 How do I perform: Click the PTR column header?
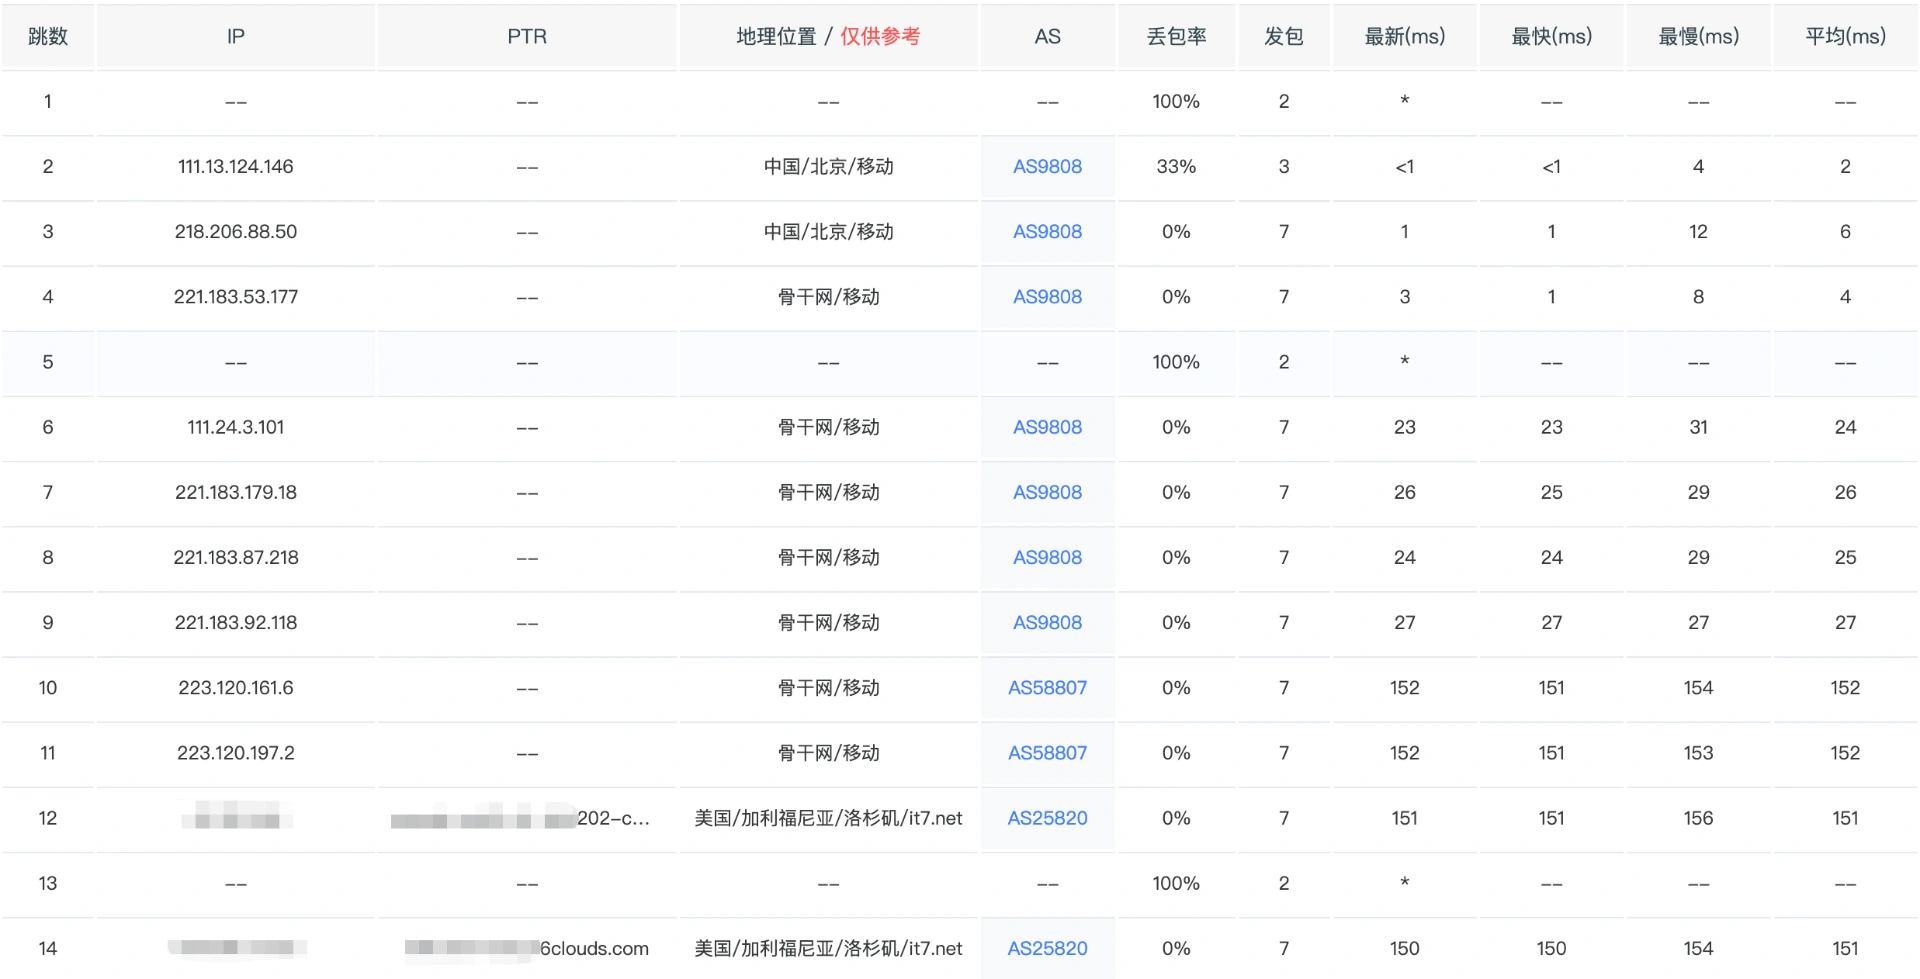[x=527, y=37]
